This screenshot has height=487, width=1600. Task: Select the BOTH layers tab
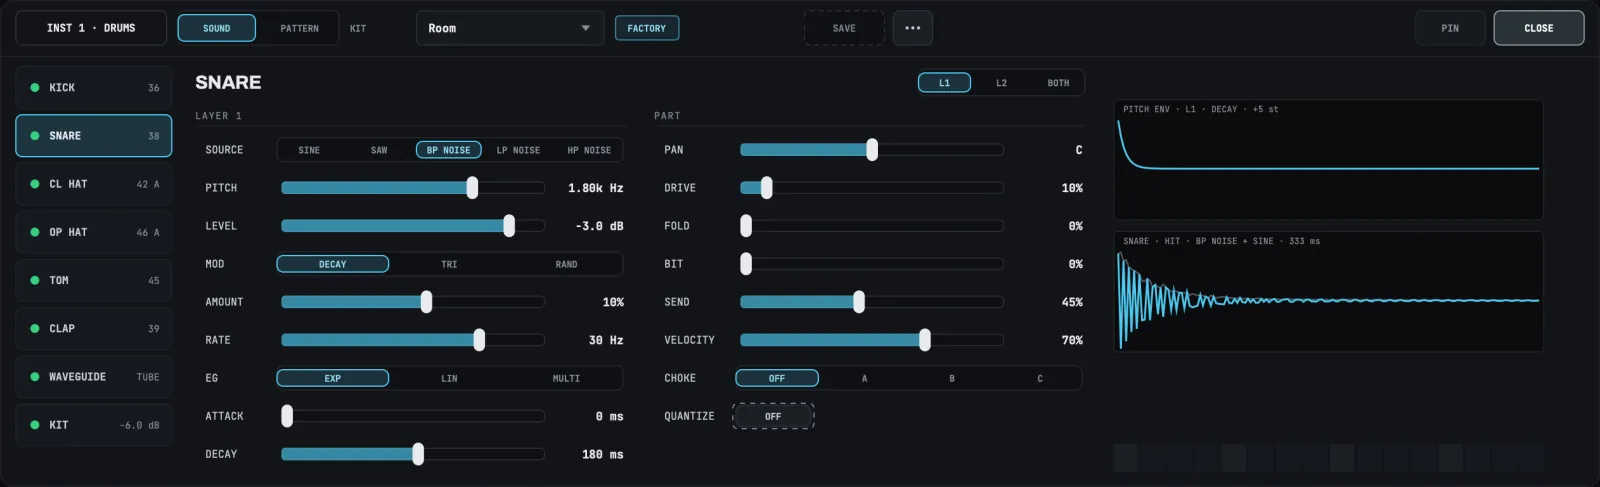coord(1058,83)
